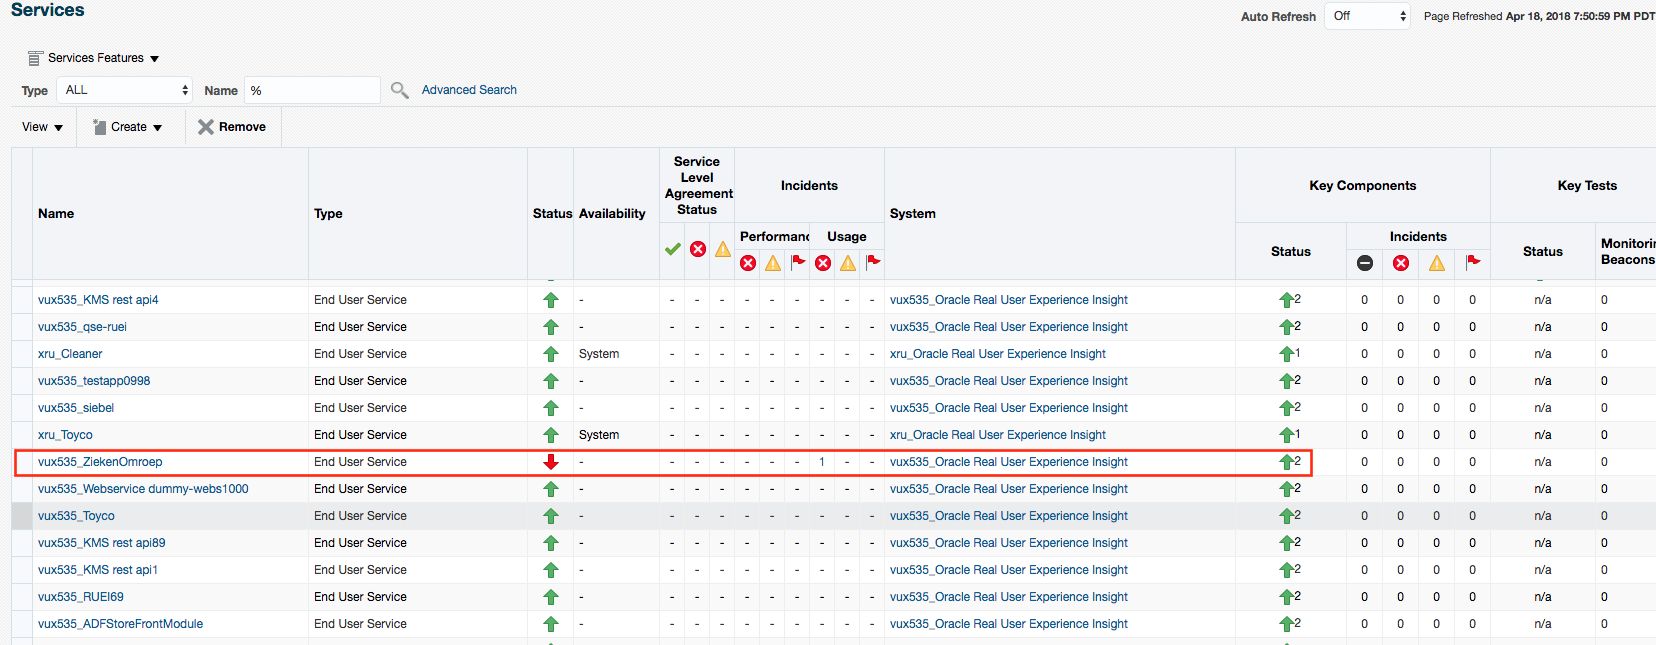The width and height of the screenshot is (1656, 645).
Task: Open the Services Features menu
Action: [x=95, y=58]
